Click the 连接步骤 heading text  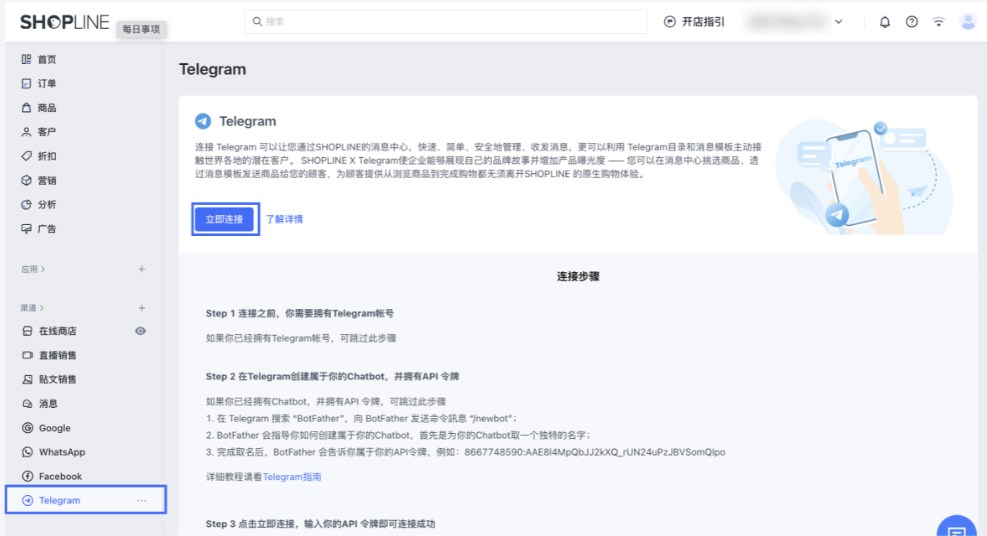(x=578, y=276)
